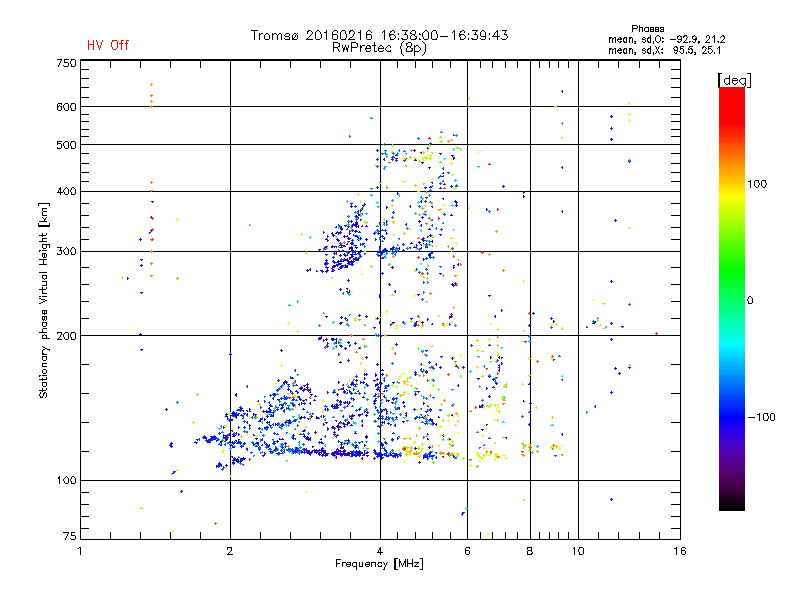
Task: Click the "RwPretec (8p)" subtitle
Action: click(x=379, y=48)
